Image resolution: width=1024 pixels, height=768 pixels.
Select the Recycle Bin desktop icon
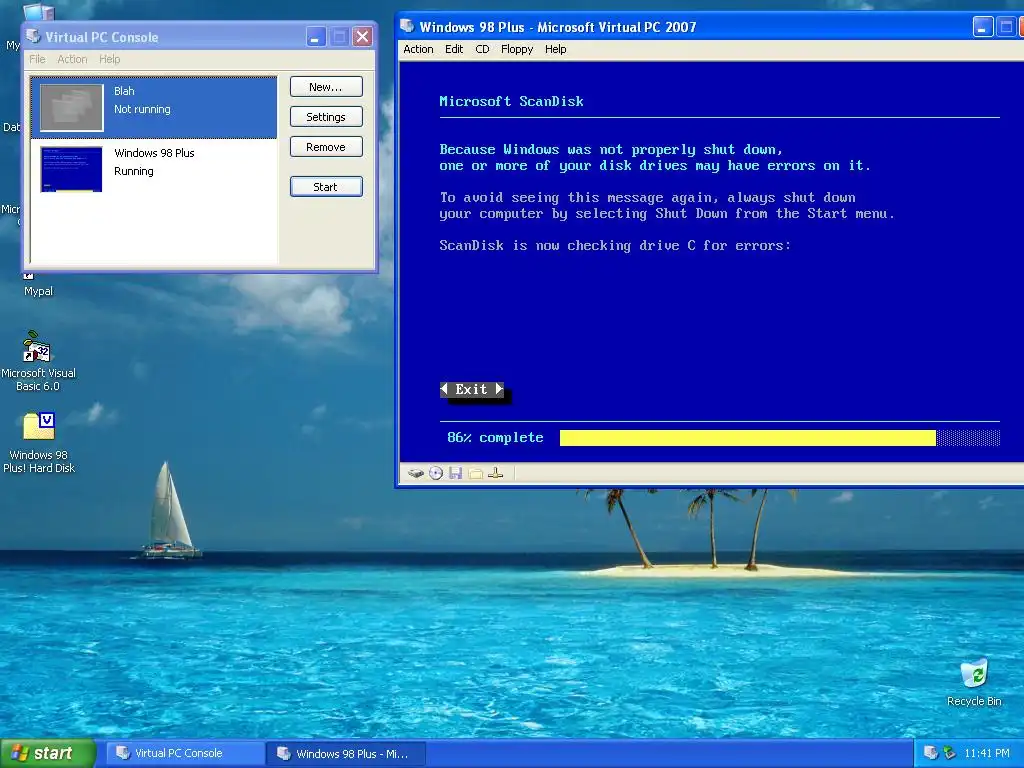click(x=974, y=683)
